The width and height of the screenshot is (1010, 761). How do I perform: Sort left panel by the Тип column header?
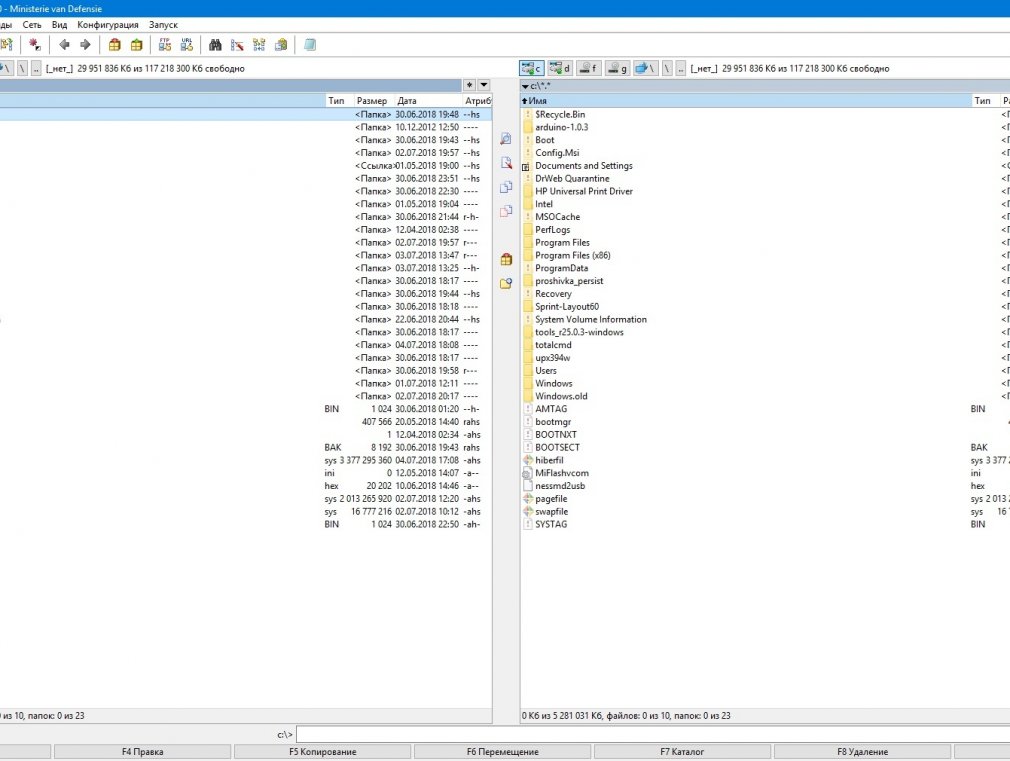339,101
